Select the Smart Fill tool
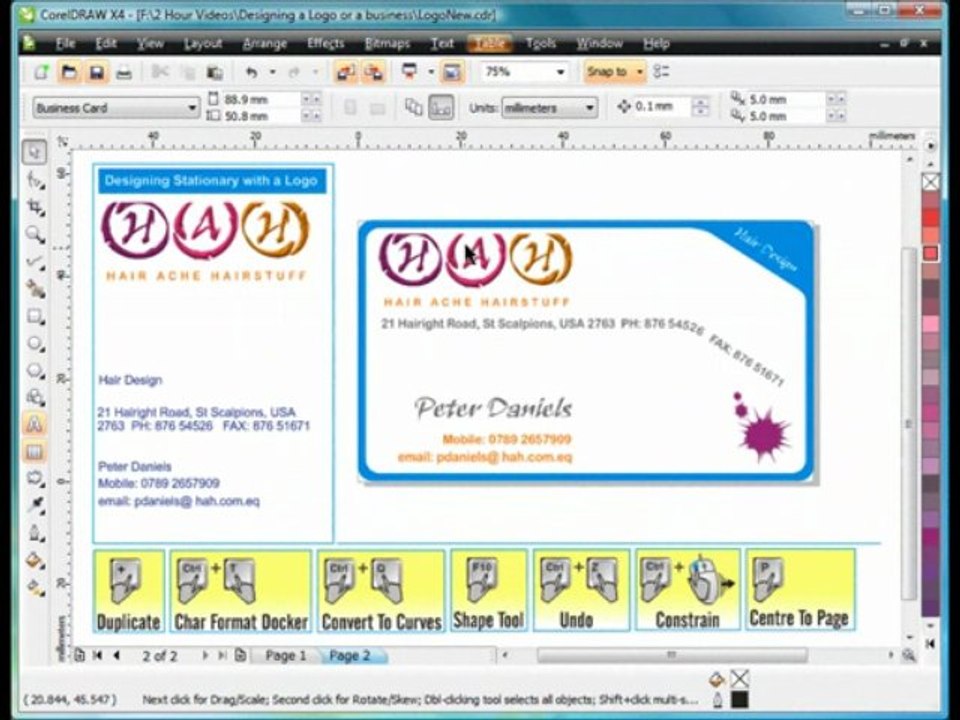 tap(35, 288)
